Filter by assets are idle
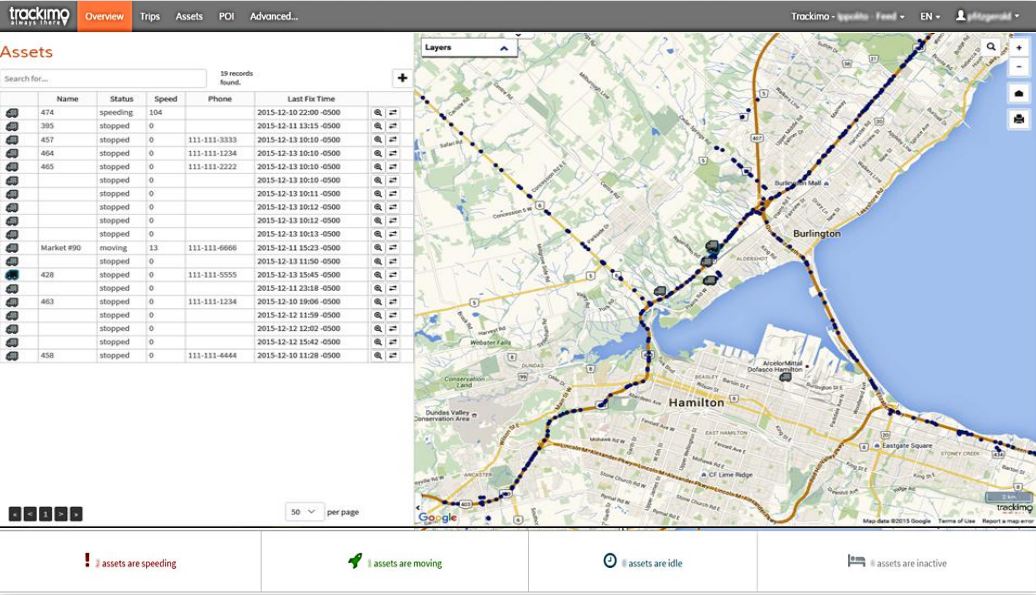The width and height of the screenshot is (1036, 595). point(643,563)
